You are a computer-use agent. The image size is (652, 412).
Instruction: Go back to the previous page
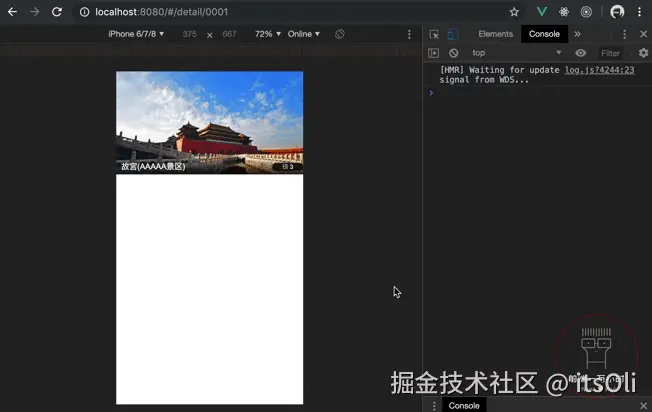[12, 12]
